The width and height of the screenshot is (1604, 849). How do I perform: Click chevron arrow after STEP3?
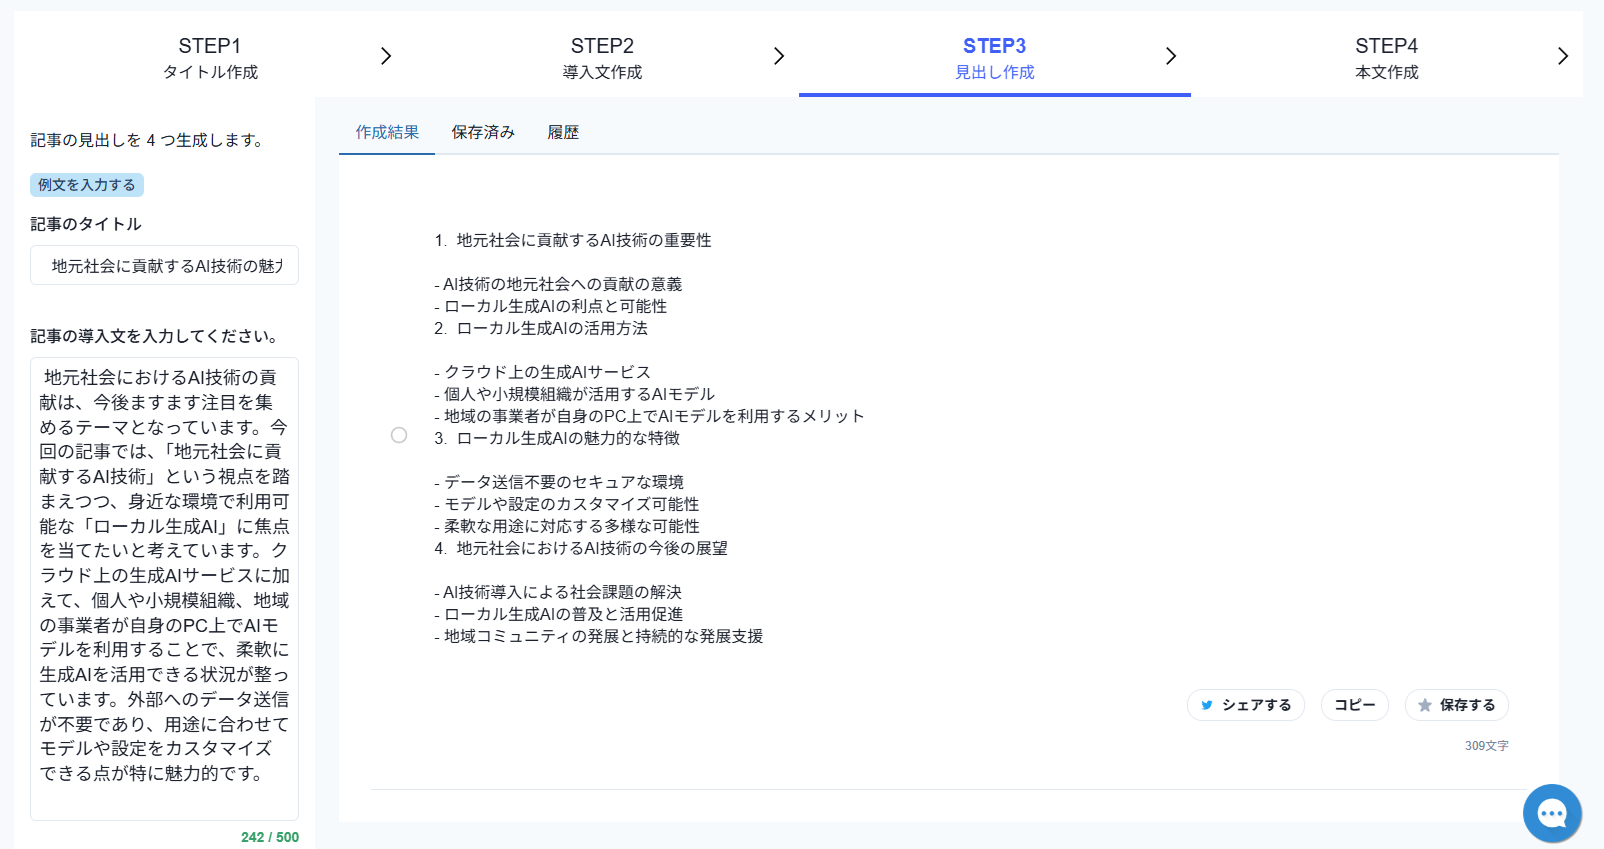point(1171,56)
